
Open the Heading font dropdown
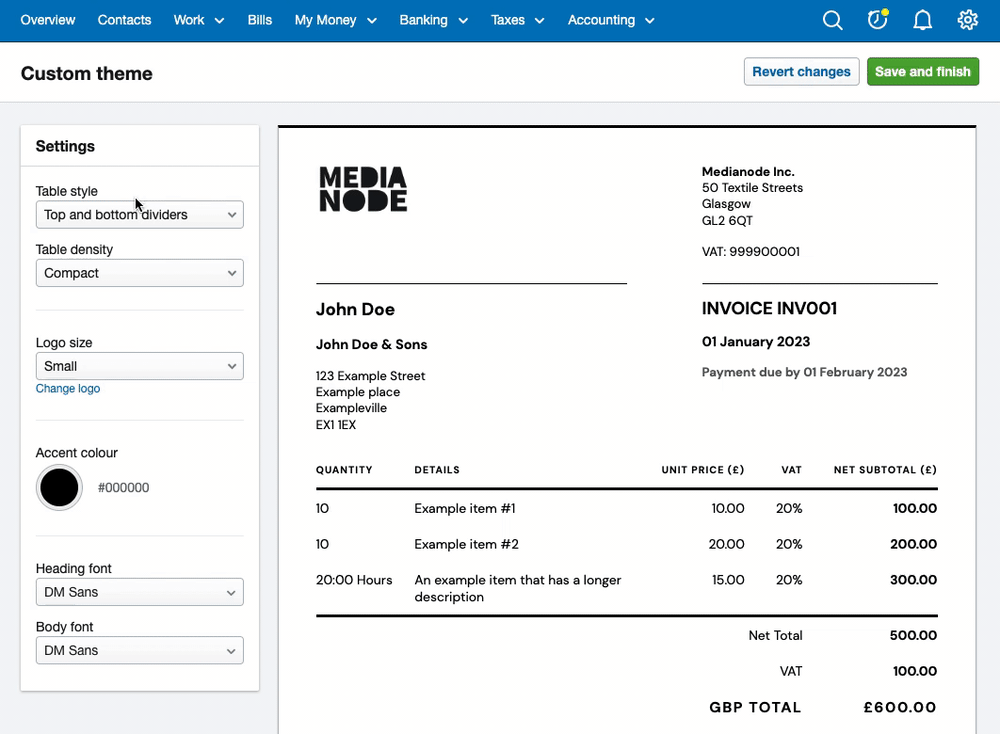click(139, 592)
